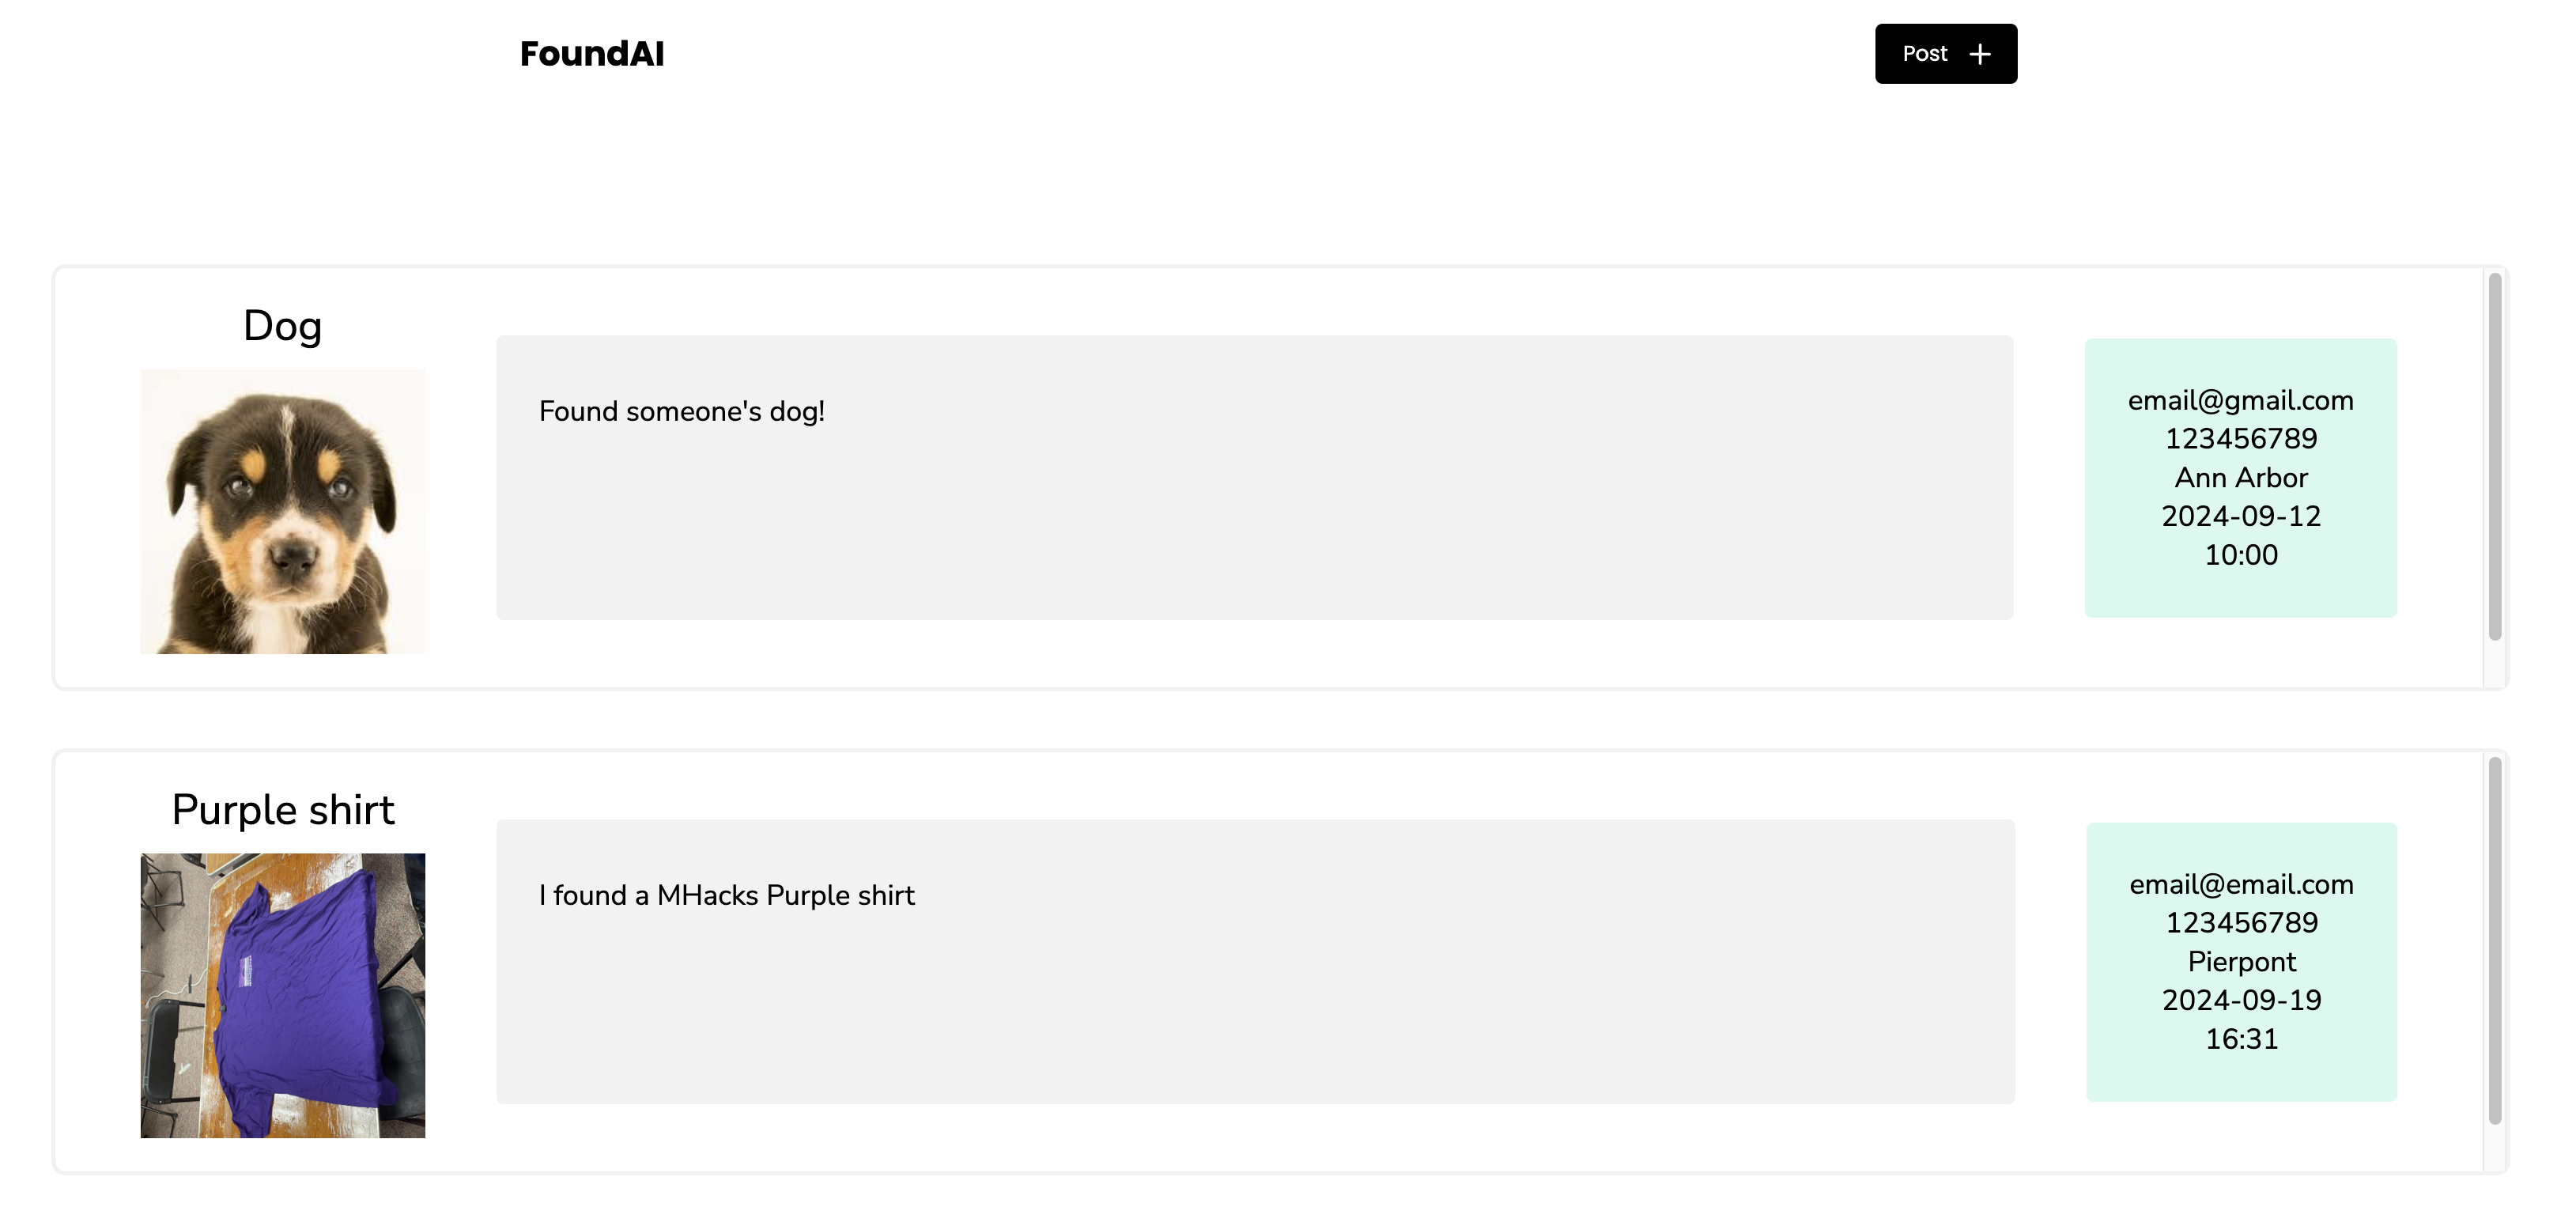
Task: Click the "Found someone's dog!" description box
Action: pyautogui.click(x=1255, y=477)
